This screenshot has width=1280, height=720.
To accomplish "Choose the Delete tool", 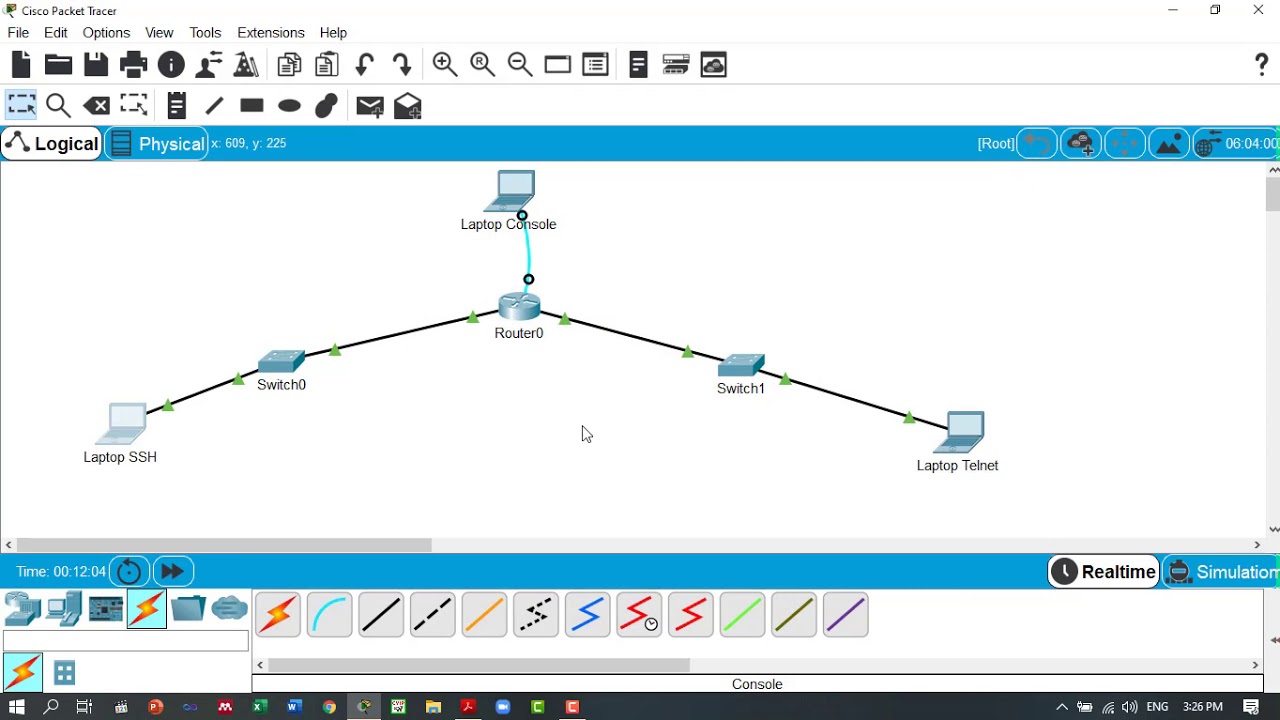I will tap(96, 105).
